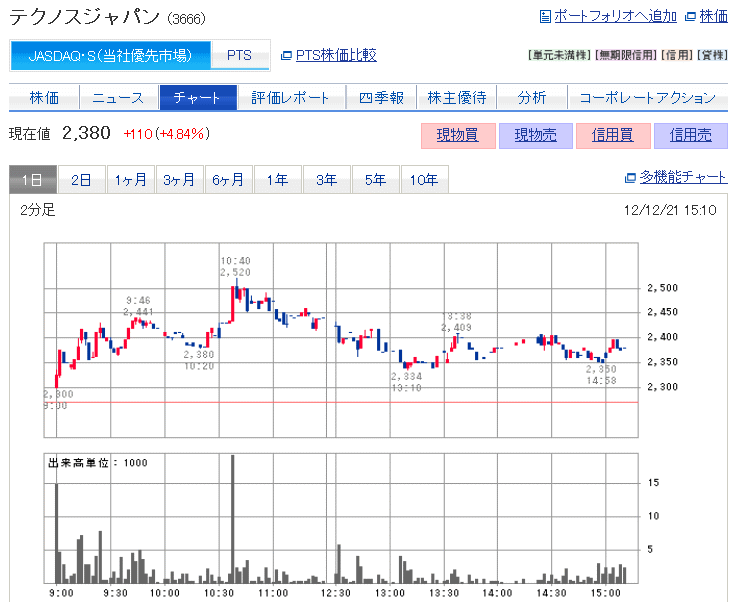Click the popup icon beside PTS株価比較
Viewport: 734px width, 602px height.
point(286,56)
